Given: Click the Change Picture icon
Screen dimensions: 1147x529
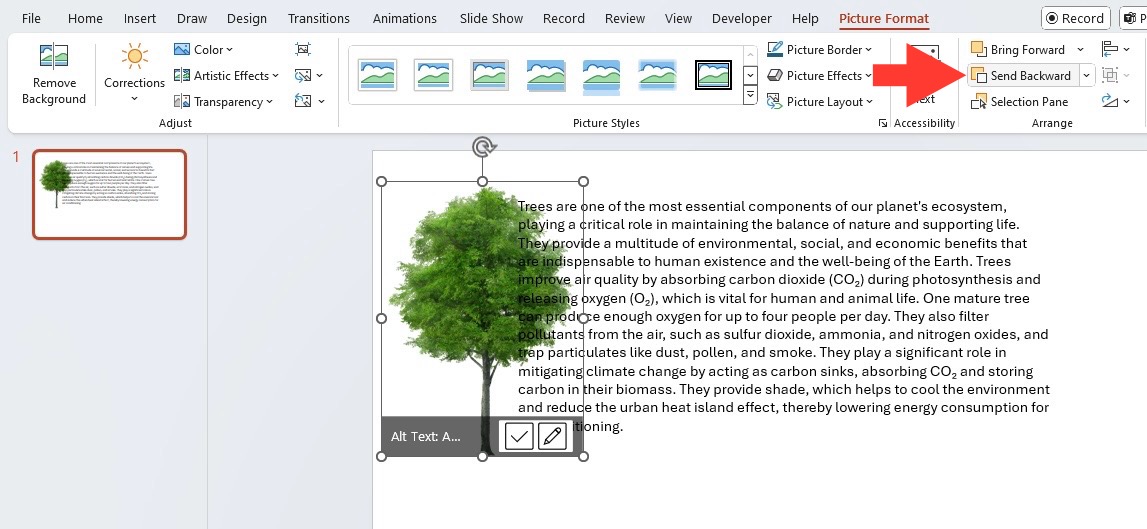Looking at the screenshot, I should [x=303, y=75].
